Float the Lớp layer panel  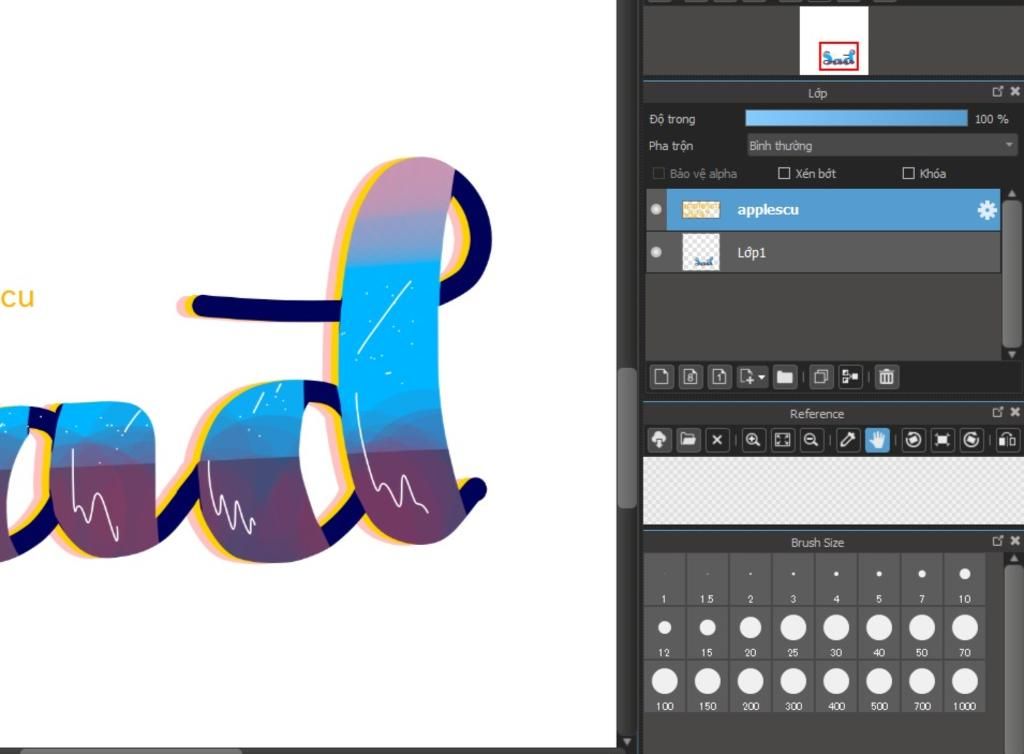tap(998, 91)
